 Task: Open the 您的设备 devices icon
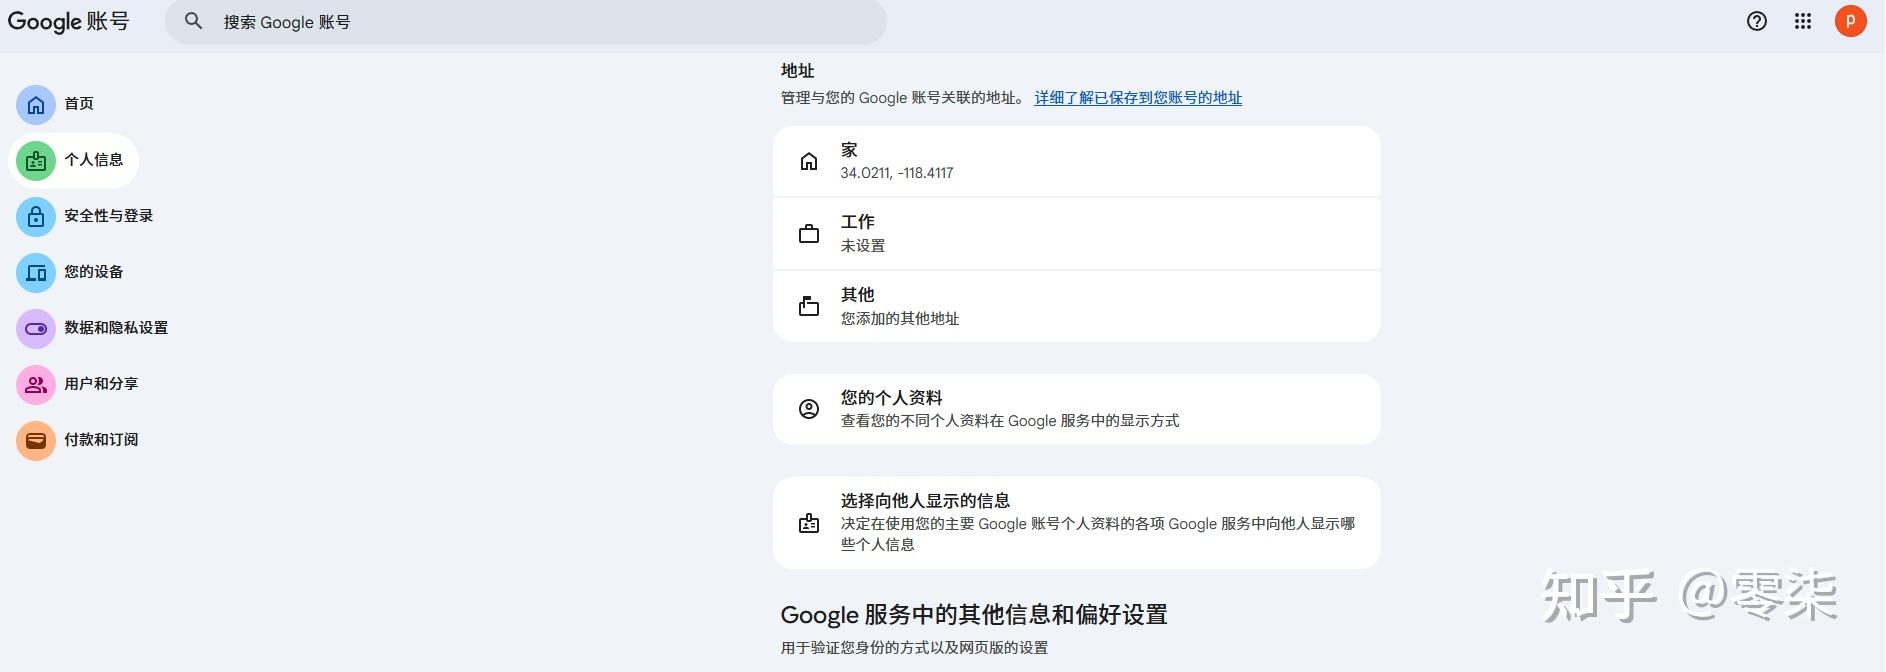[36, 272]
